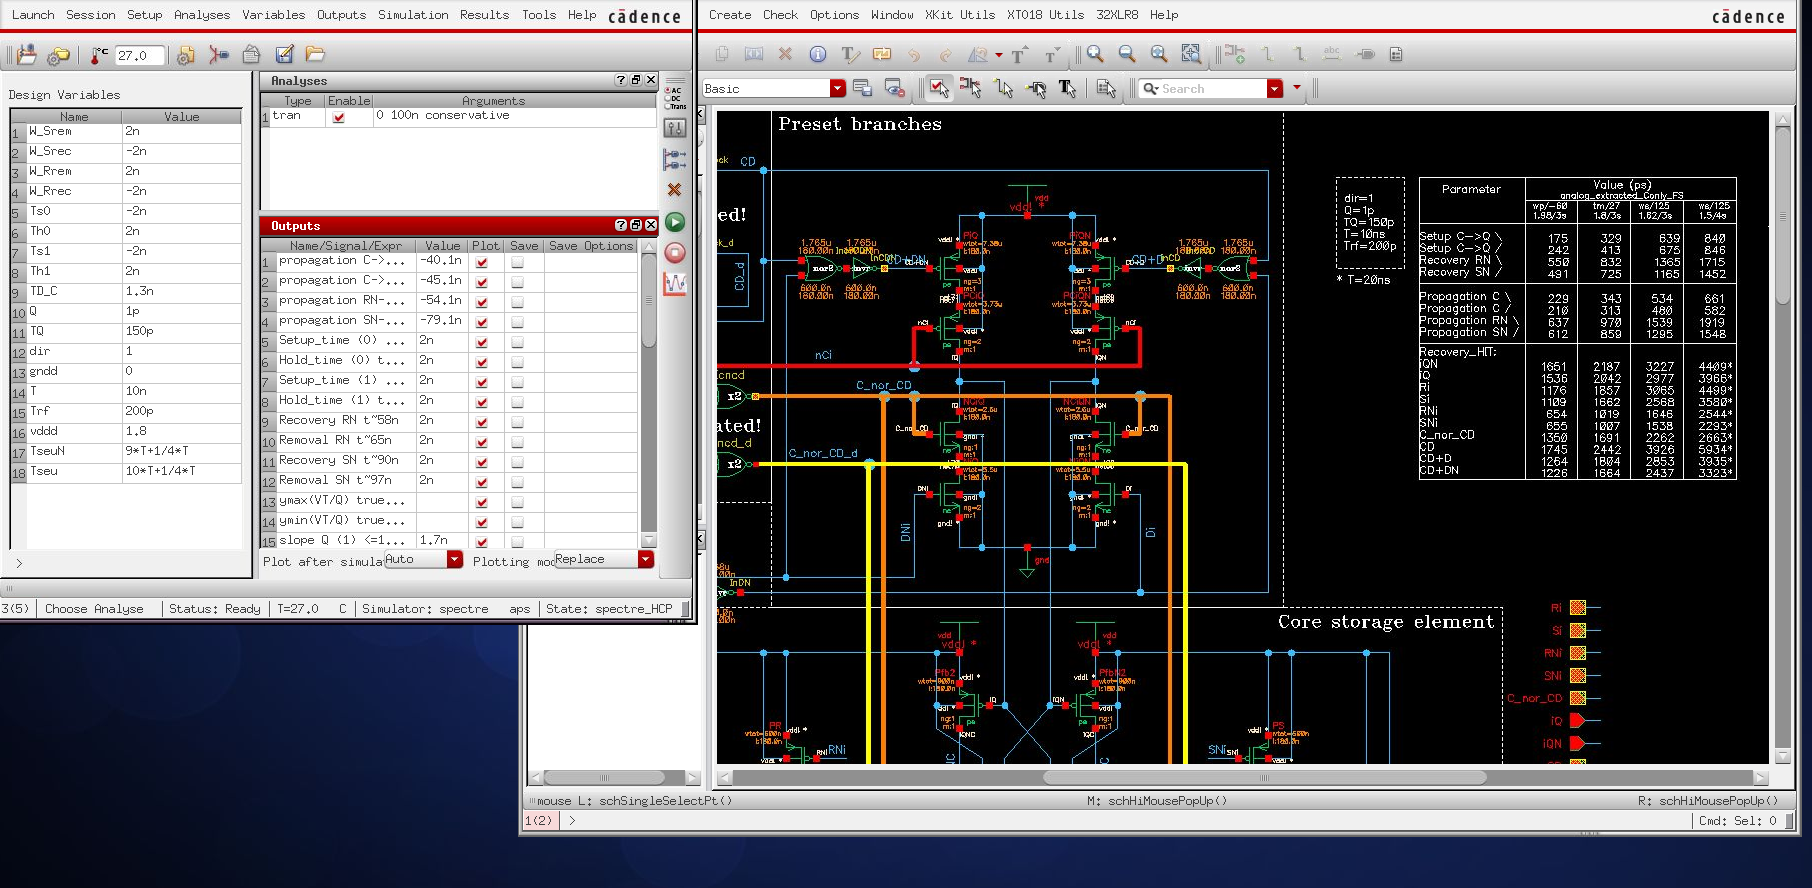
Task: Click the Outputs panel help ? button
Action: click(x=621, y=225)
